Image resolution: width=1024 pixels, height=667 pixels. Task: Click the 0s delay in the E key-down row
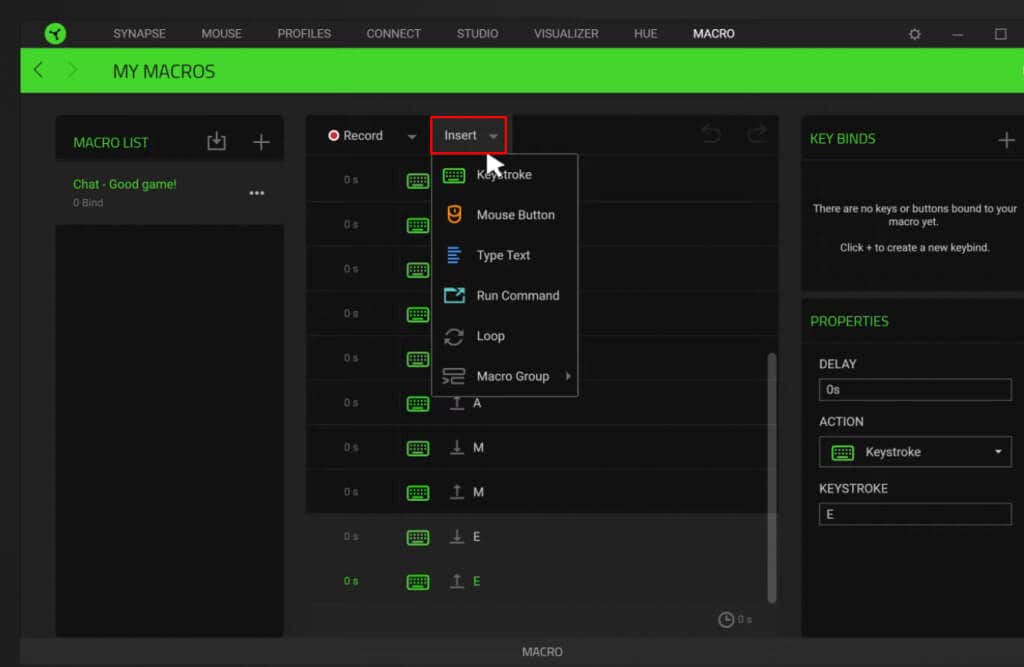351,536
